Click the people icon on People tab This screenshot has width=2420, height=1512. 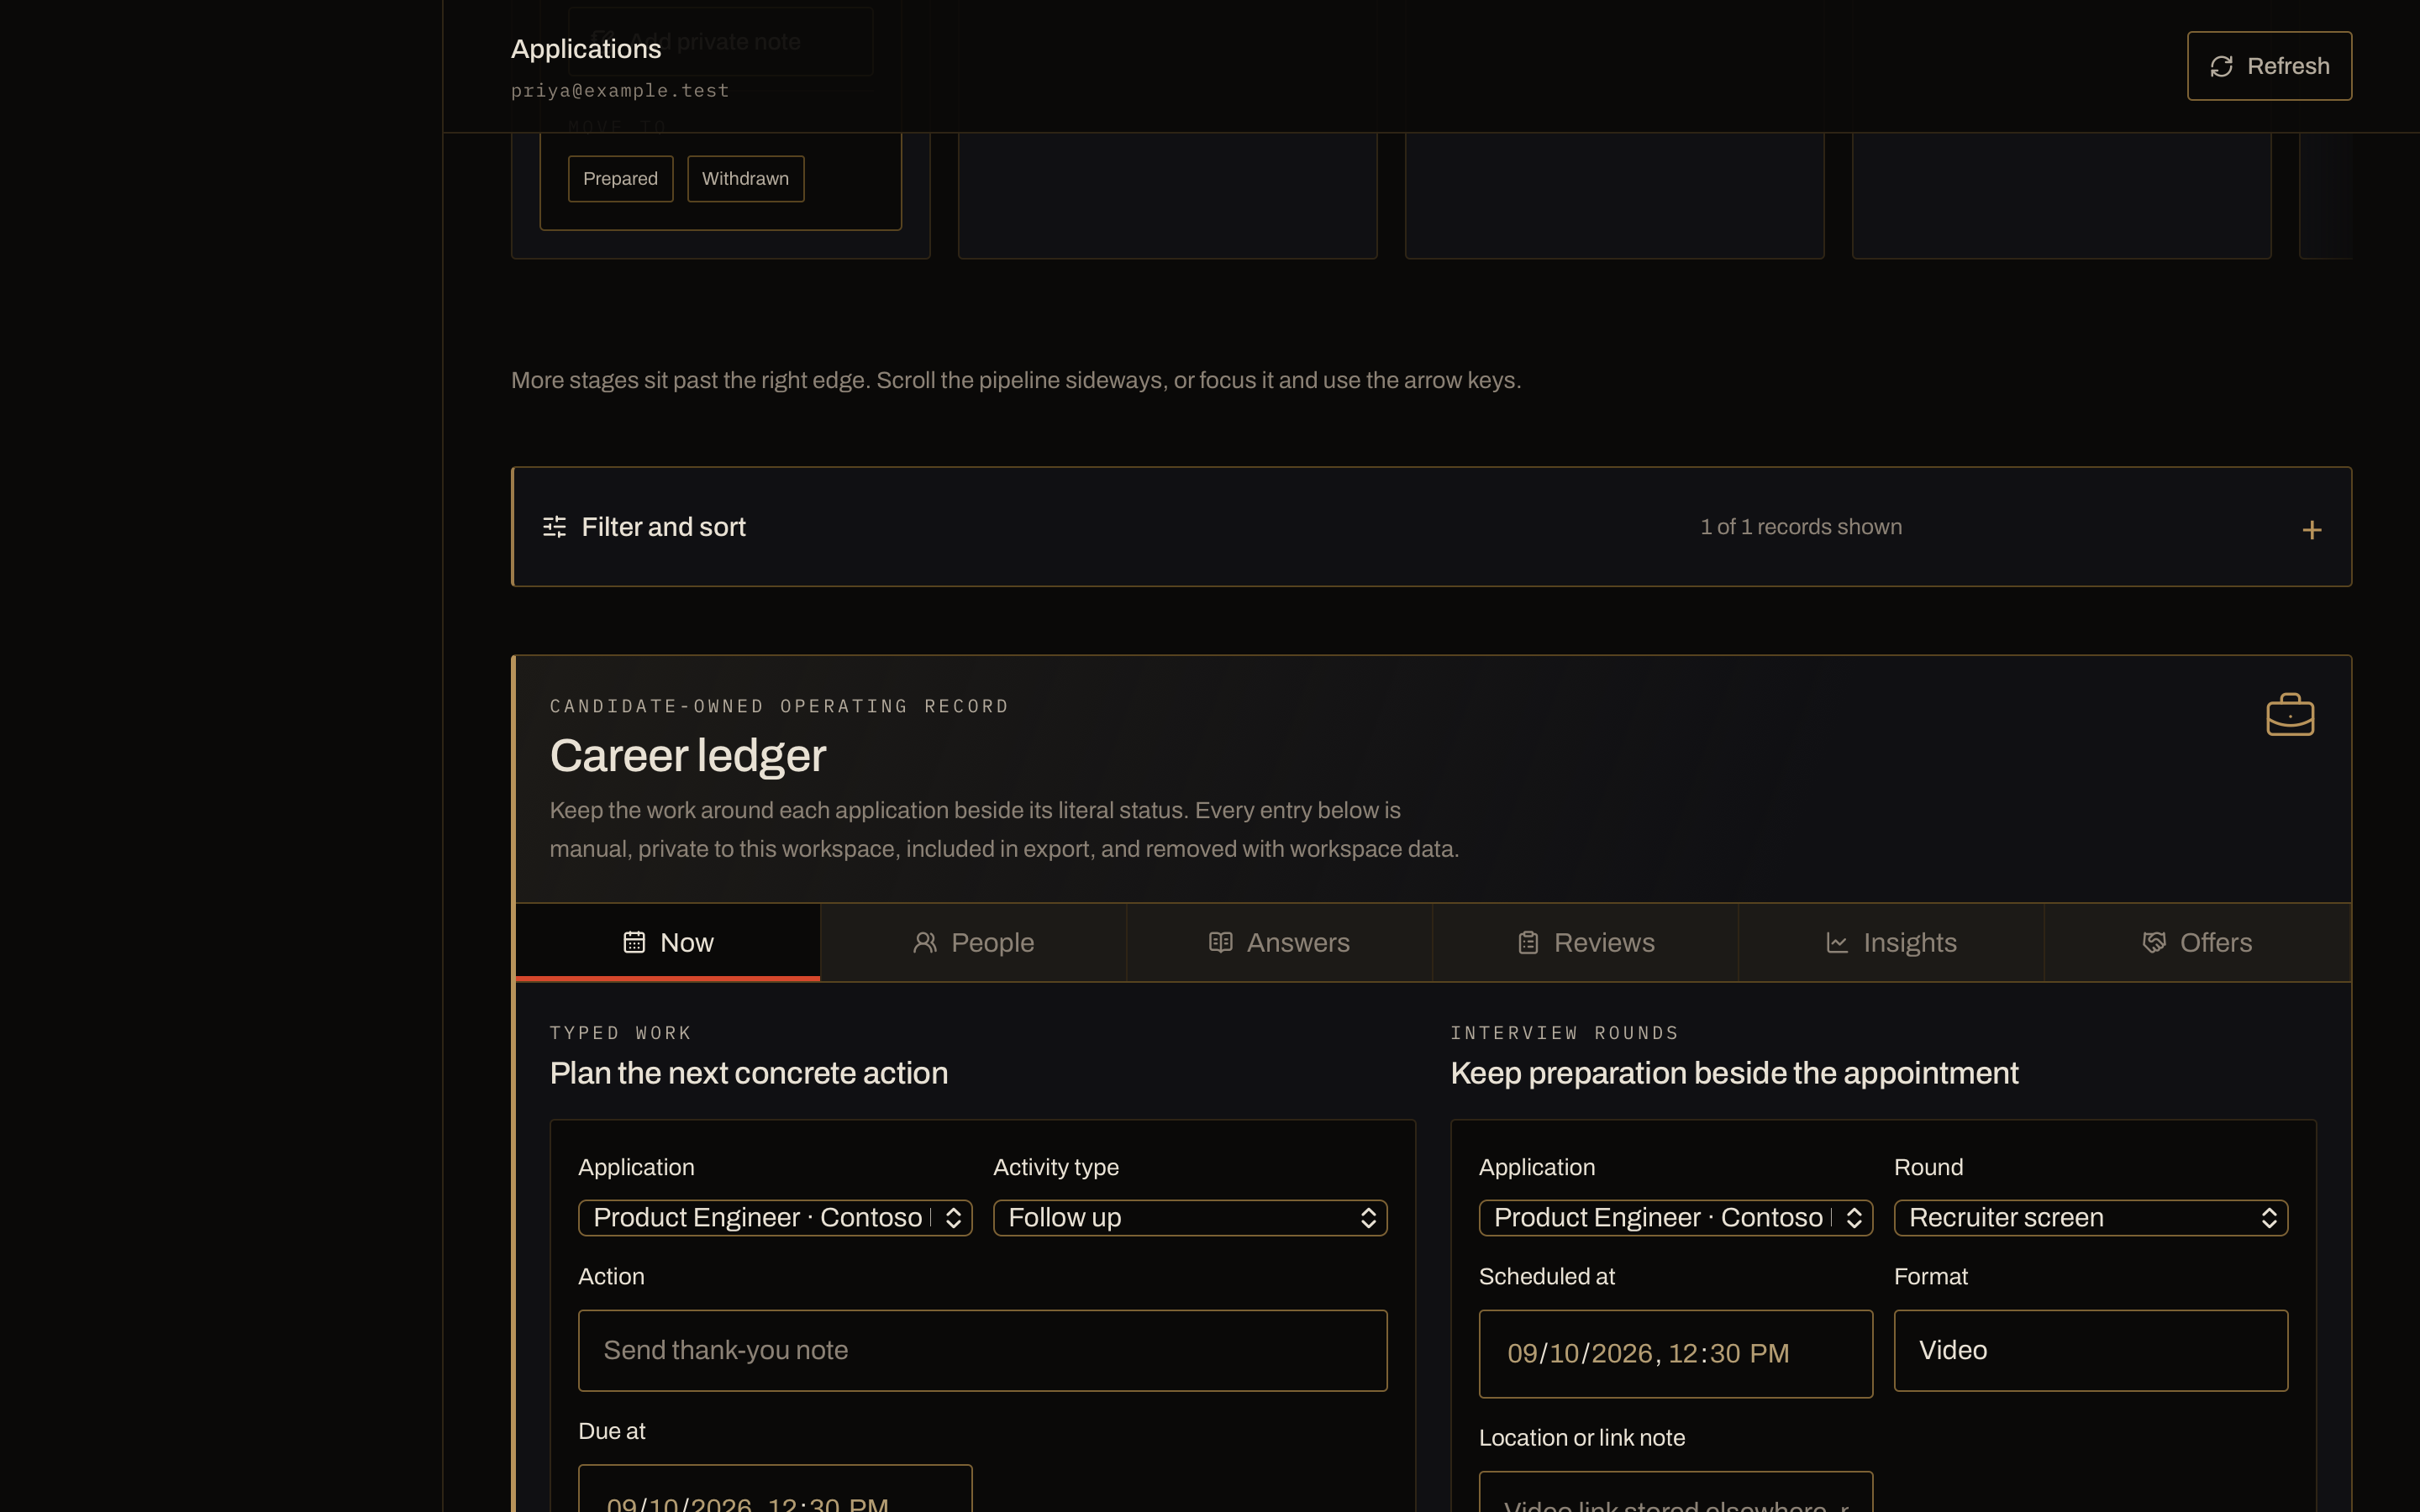tap(925, 942)
